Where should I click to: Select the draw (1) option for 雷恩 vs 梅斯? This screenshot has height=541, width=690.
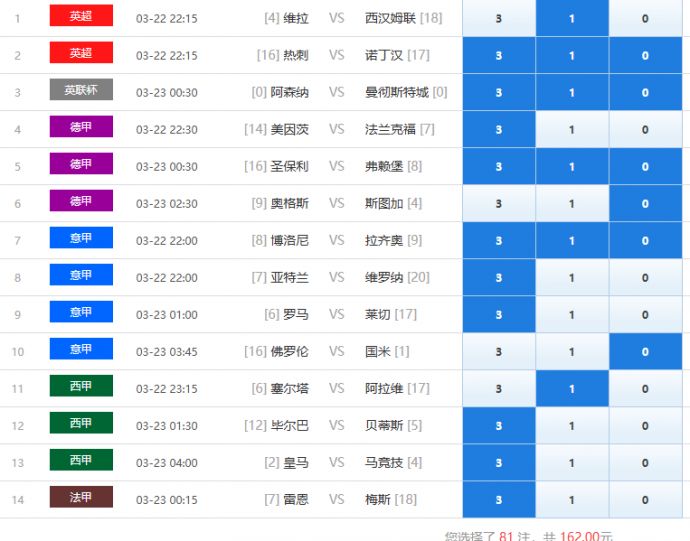pos(571,500)
